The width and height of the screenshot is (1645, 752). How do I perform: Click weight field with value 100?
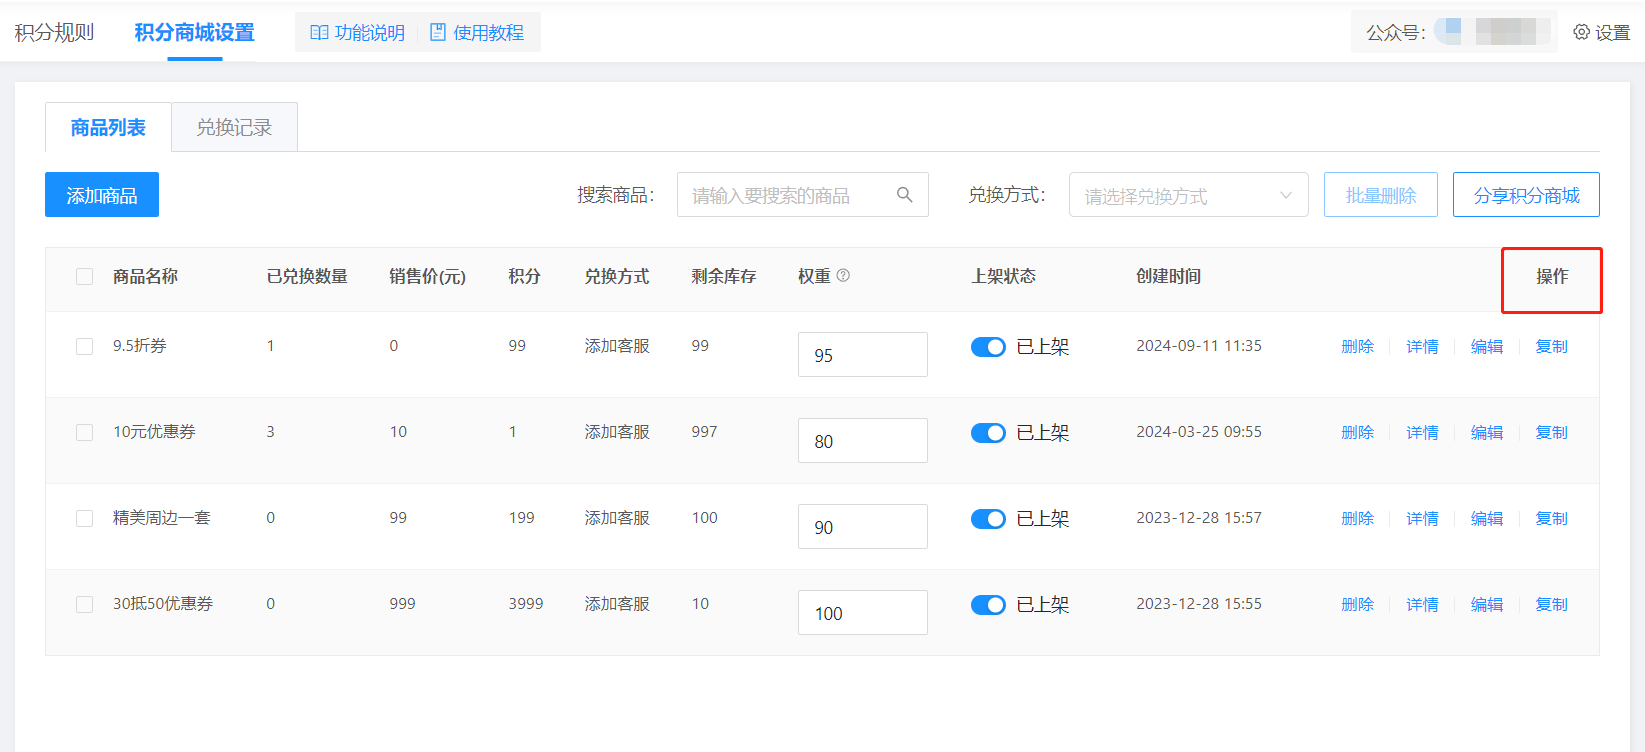click(x=863, y=613)
